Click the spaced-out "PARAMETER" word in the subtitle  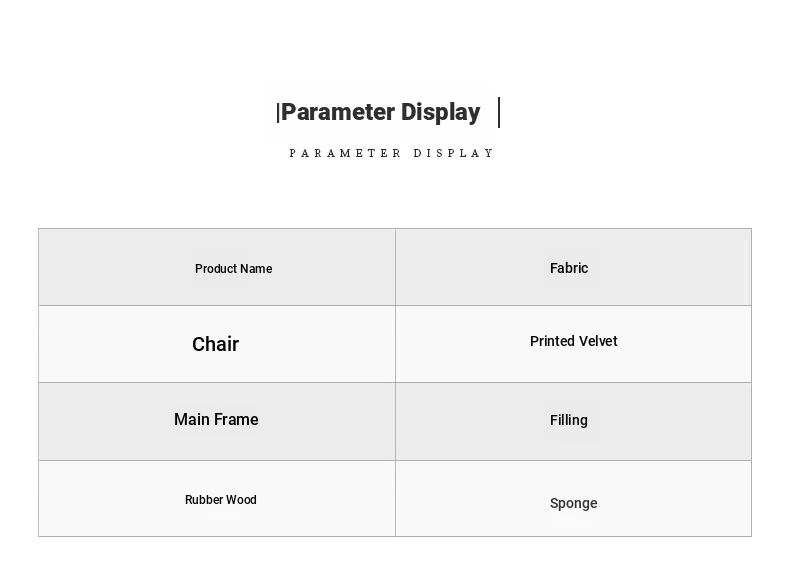coord(346,154)
